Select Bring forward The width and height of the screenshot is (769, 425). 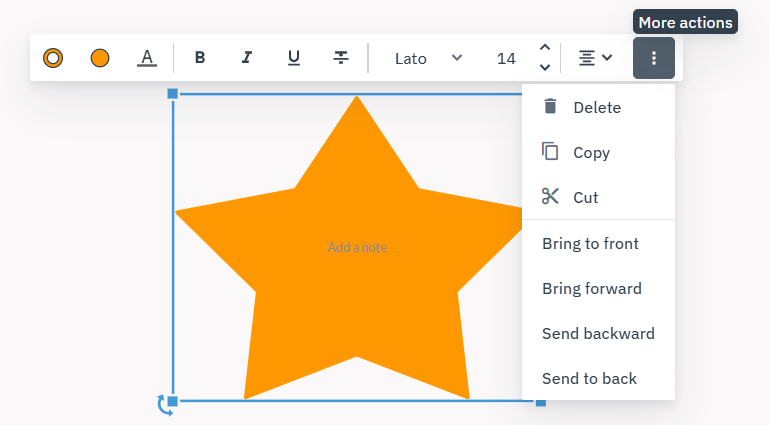point(598,289)
